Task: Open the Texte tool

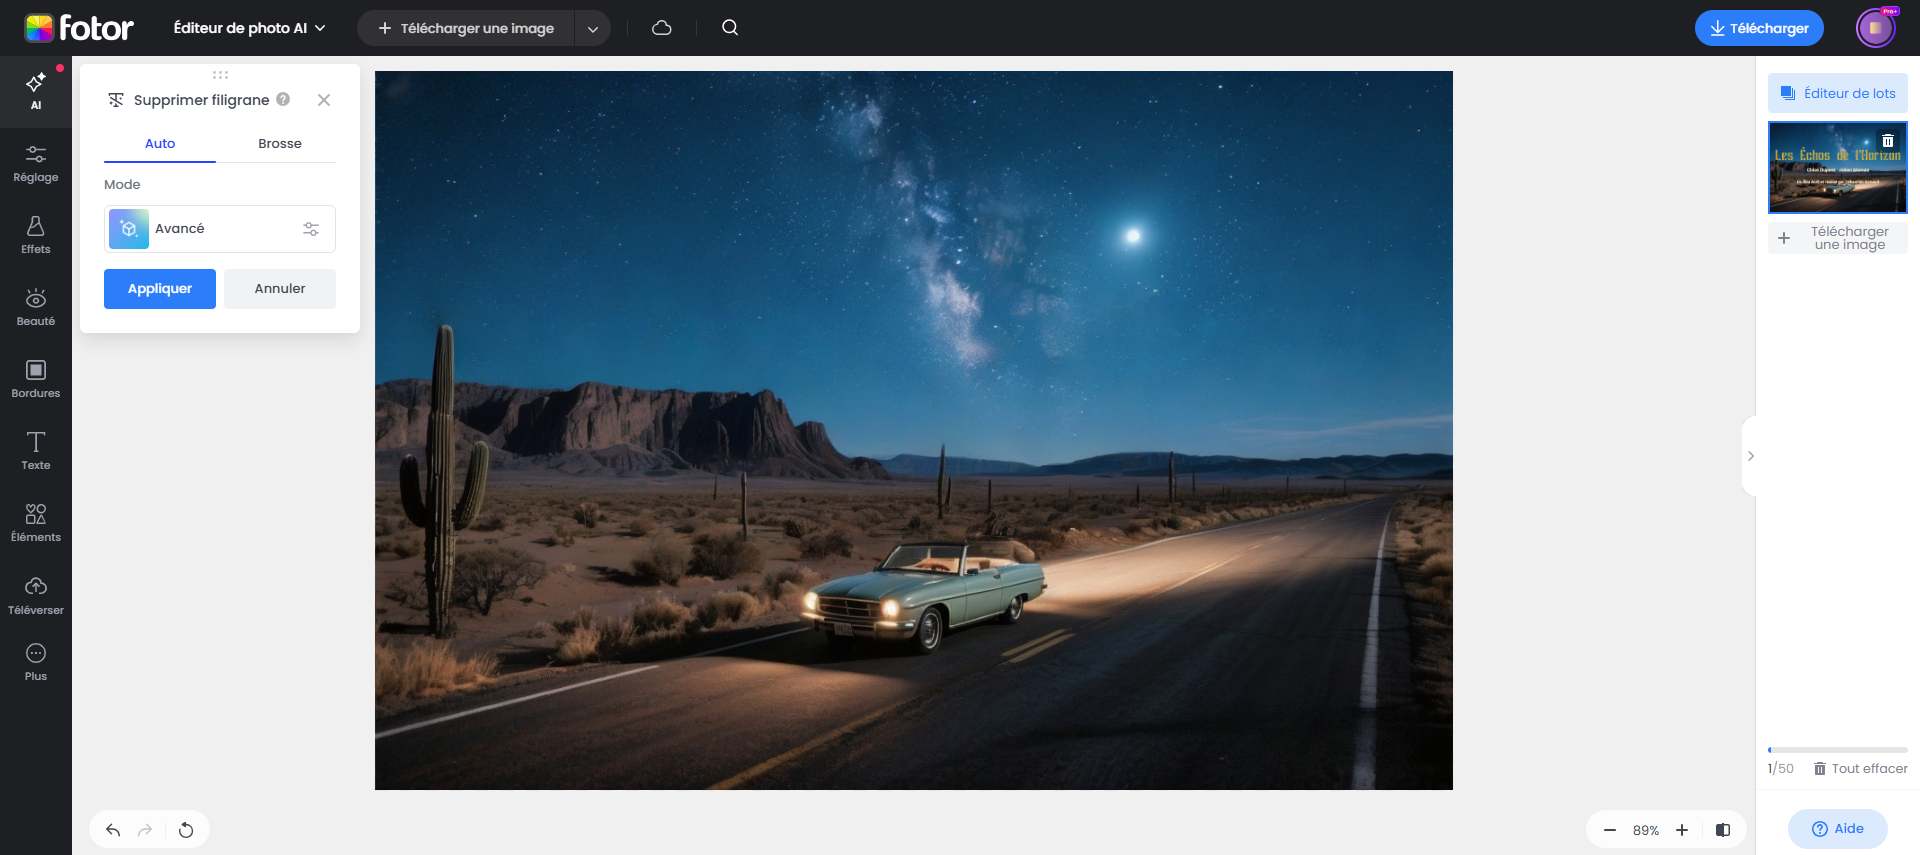Action: [x=36, y=452]
